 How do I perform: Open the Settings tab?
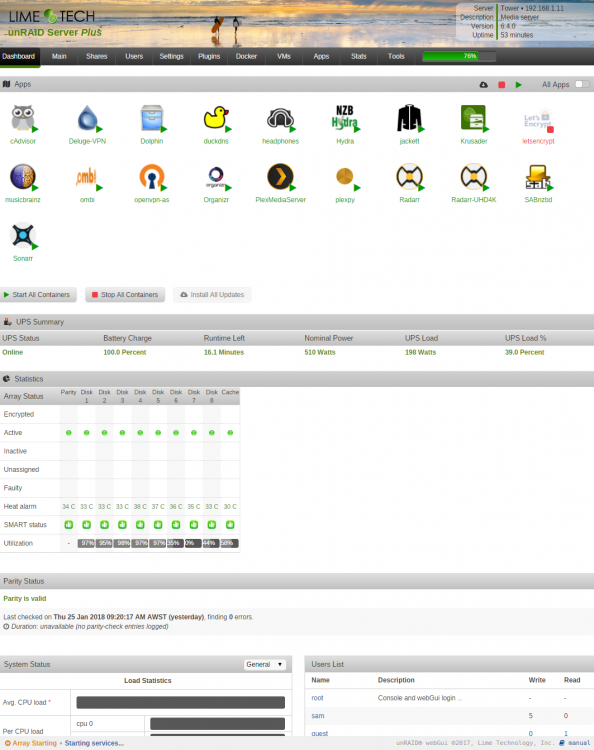[172, 56]
